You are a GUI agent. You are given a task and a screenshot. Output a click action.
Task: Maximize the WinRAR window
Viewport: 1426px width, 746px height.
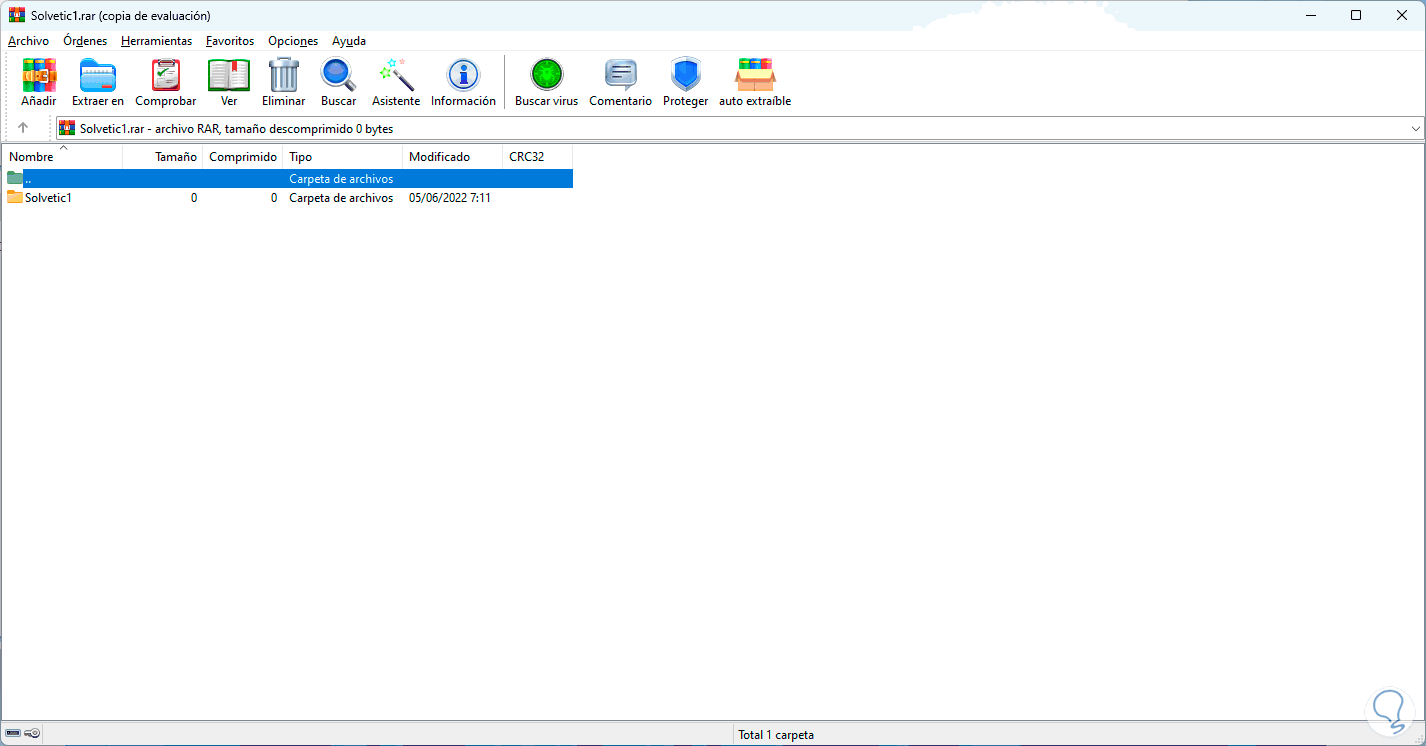tap(1356, 15)
